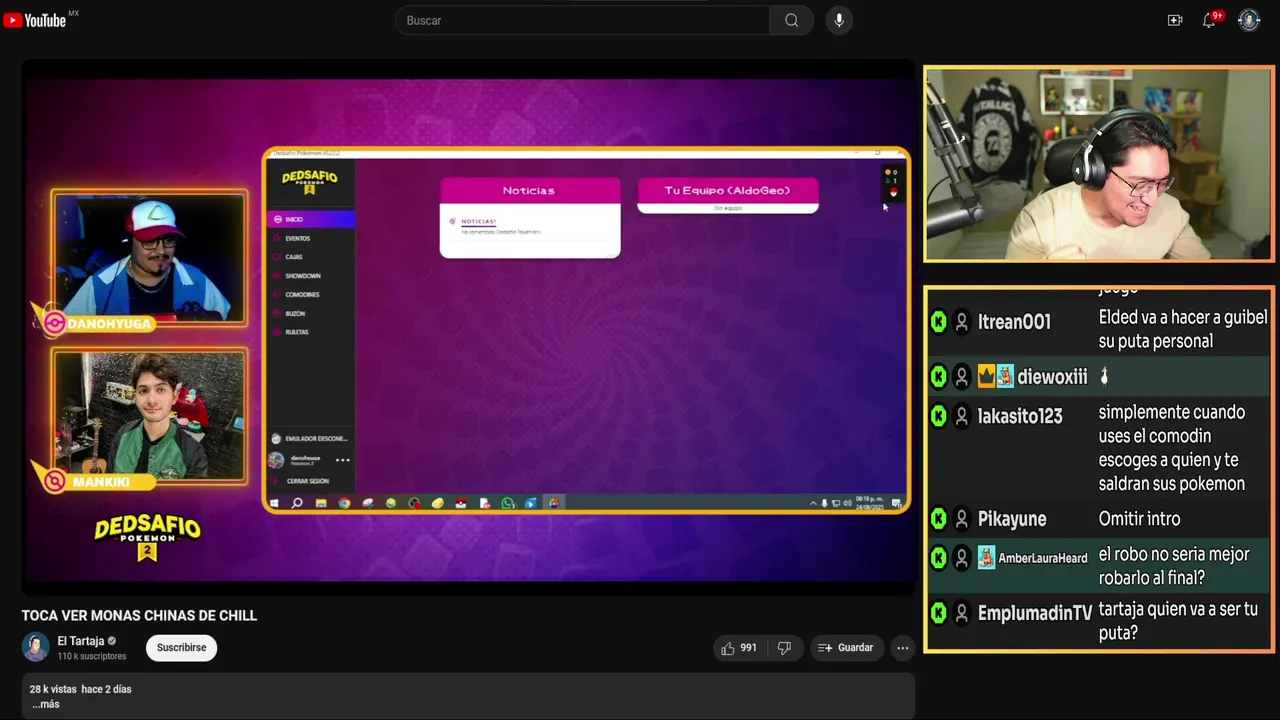This screenshot has height=720, width=1280.
Task: Click the 'Omitir intro' chat message
Action: click(x=1139, y=519)
